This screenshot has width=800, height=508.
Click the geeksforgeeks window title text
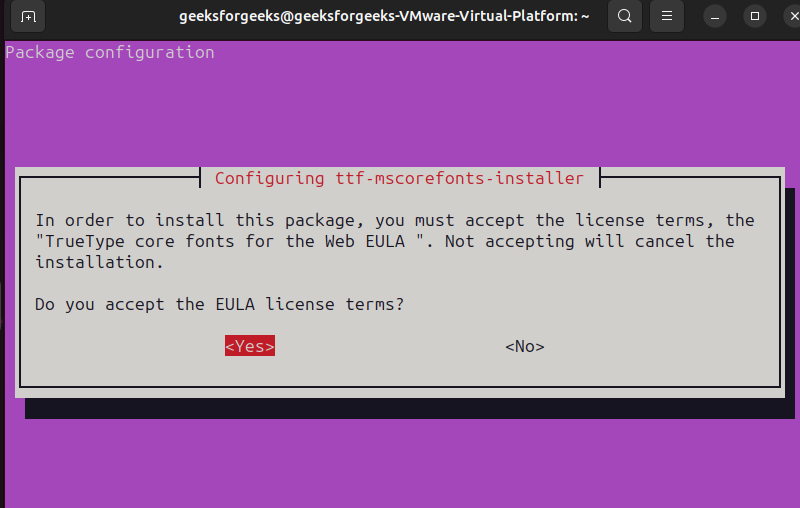tap(384, 16)
